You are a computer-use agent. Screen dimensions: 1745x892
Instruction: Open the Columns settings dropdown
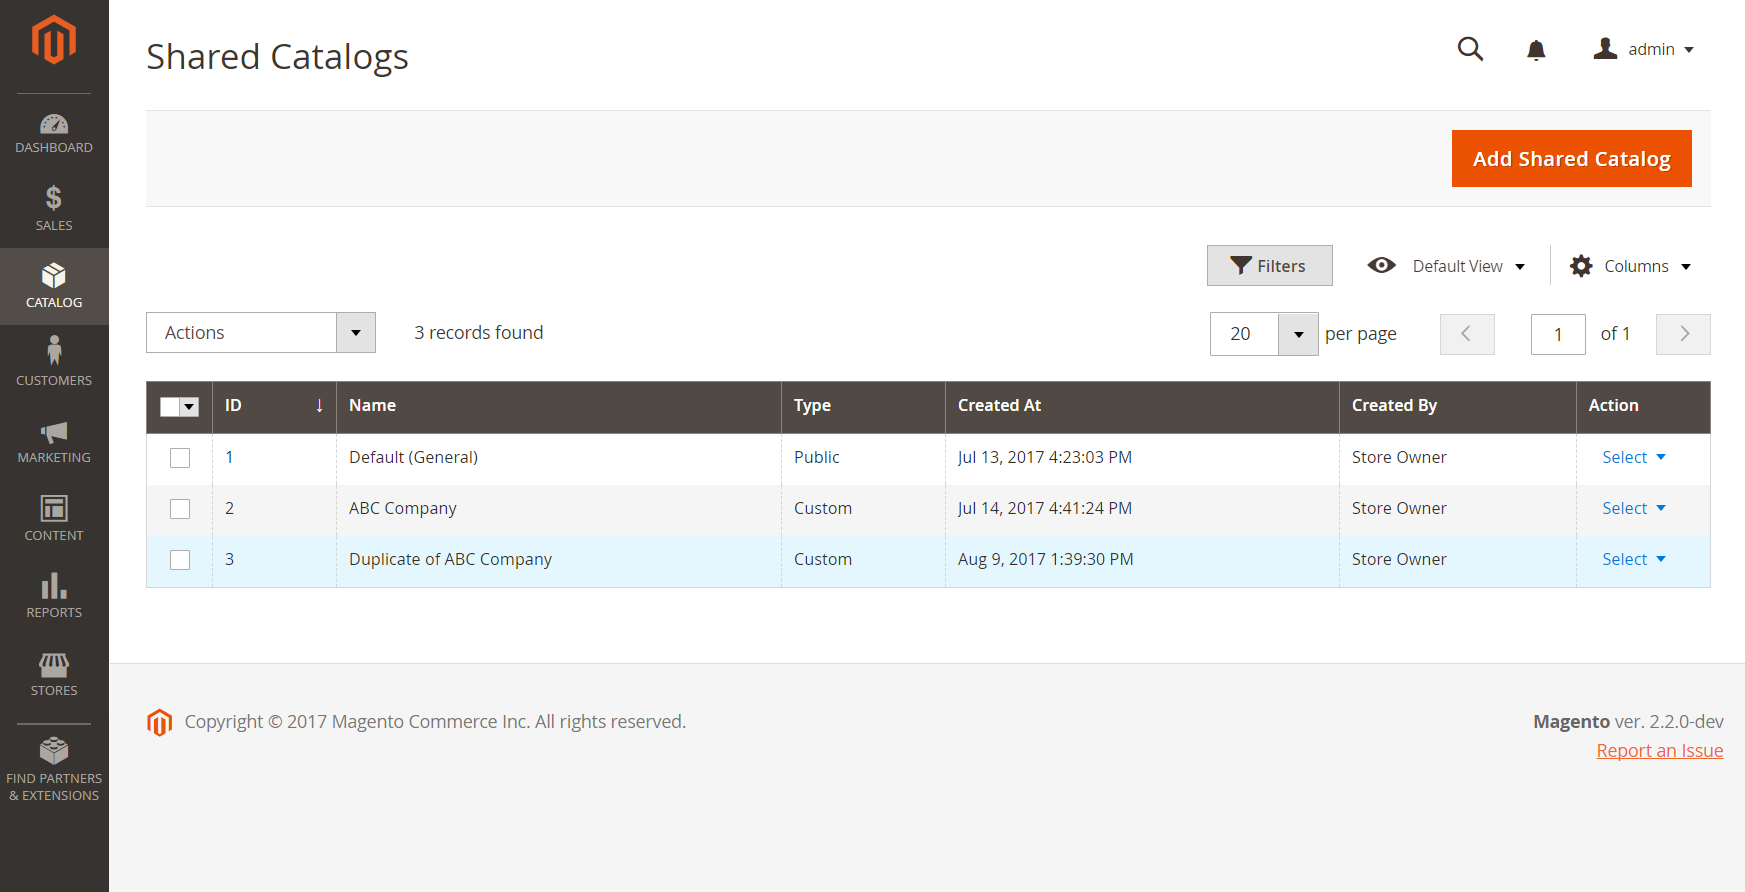point(1631,266)
